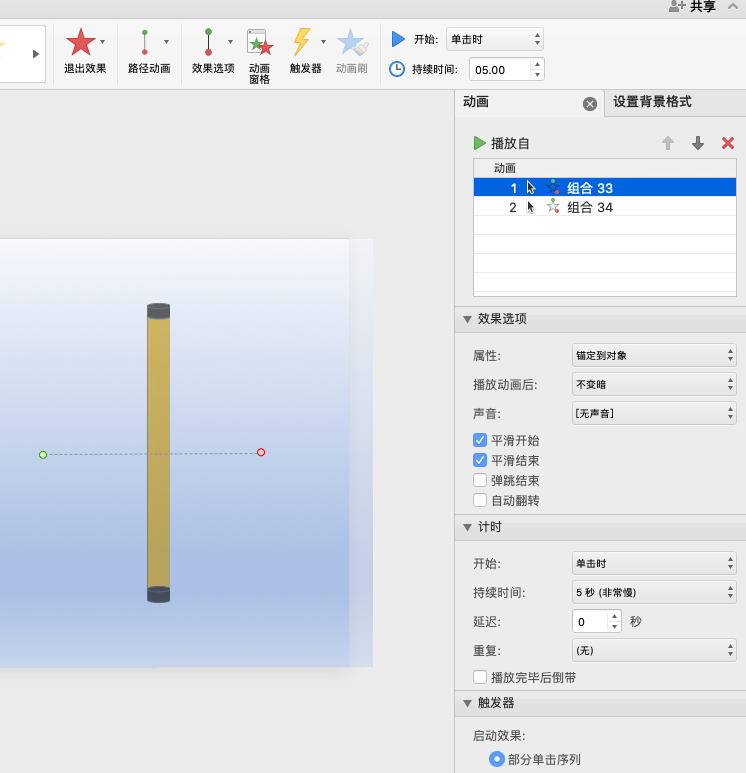
Task: Open the Property (属性) dropdown
Action: click(x=654, y=355)
